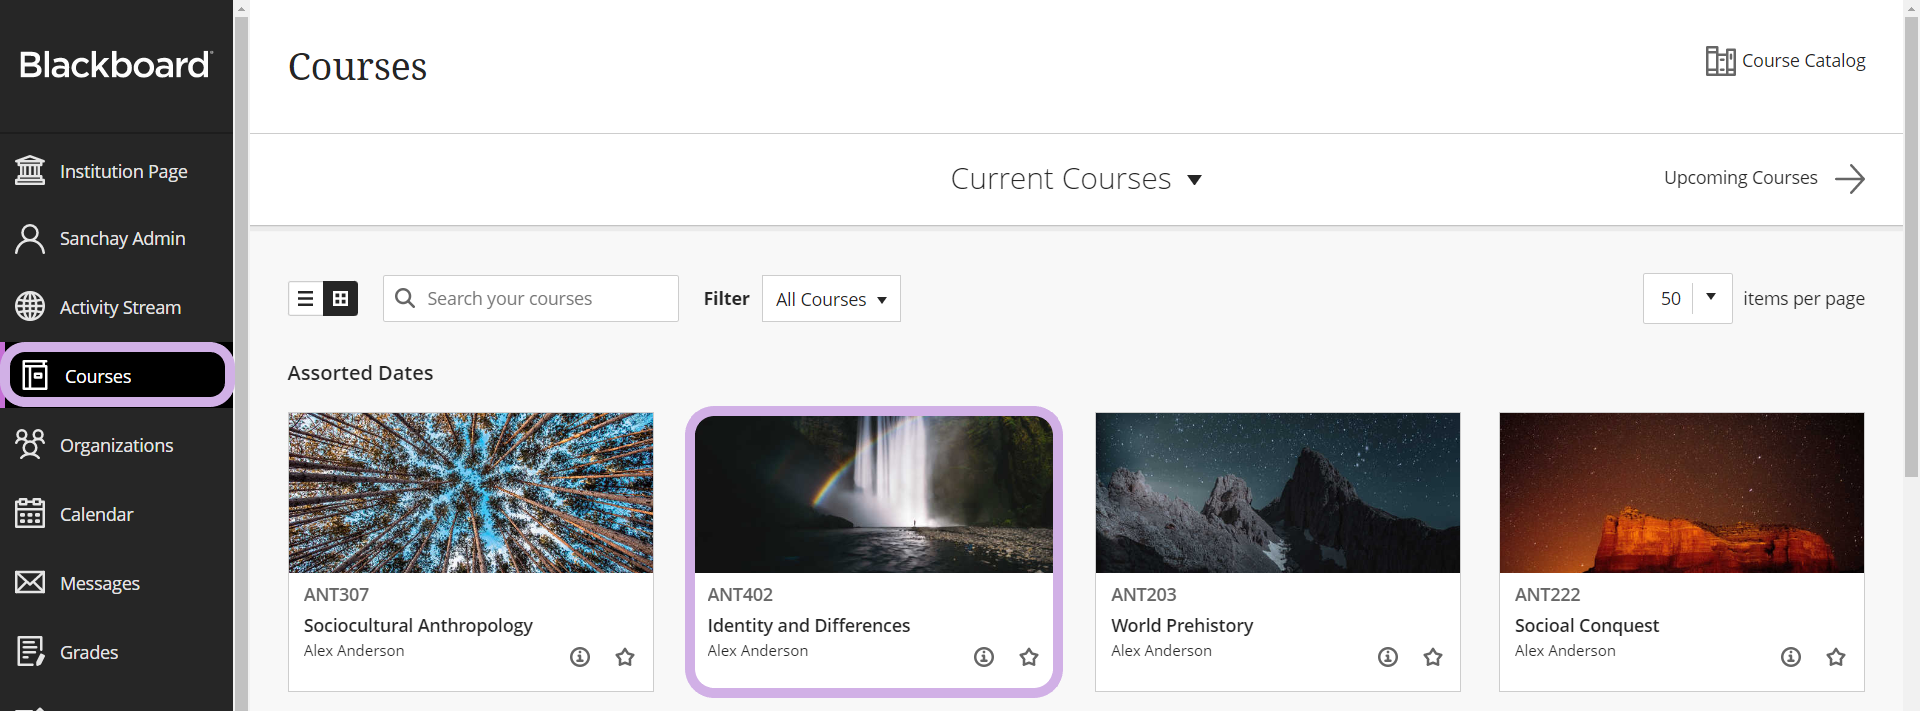Screen dimensions: 1920x711
Task: Switch to grid view
Action: pos(340,298)
